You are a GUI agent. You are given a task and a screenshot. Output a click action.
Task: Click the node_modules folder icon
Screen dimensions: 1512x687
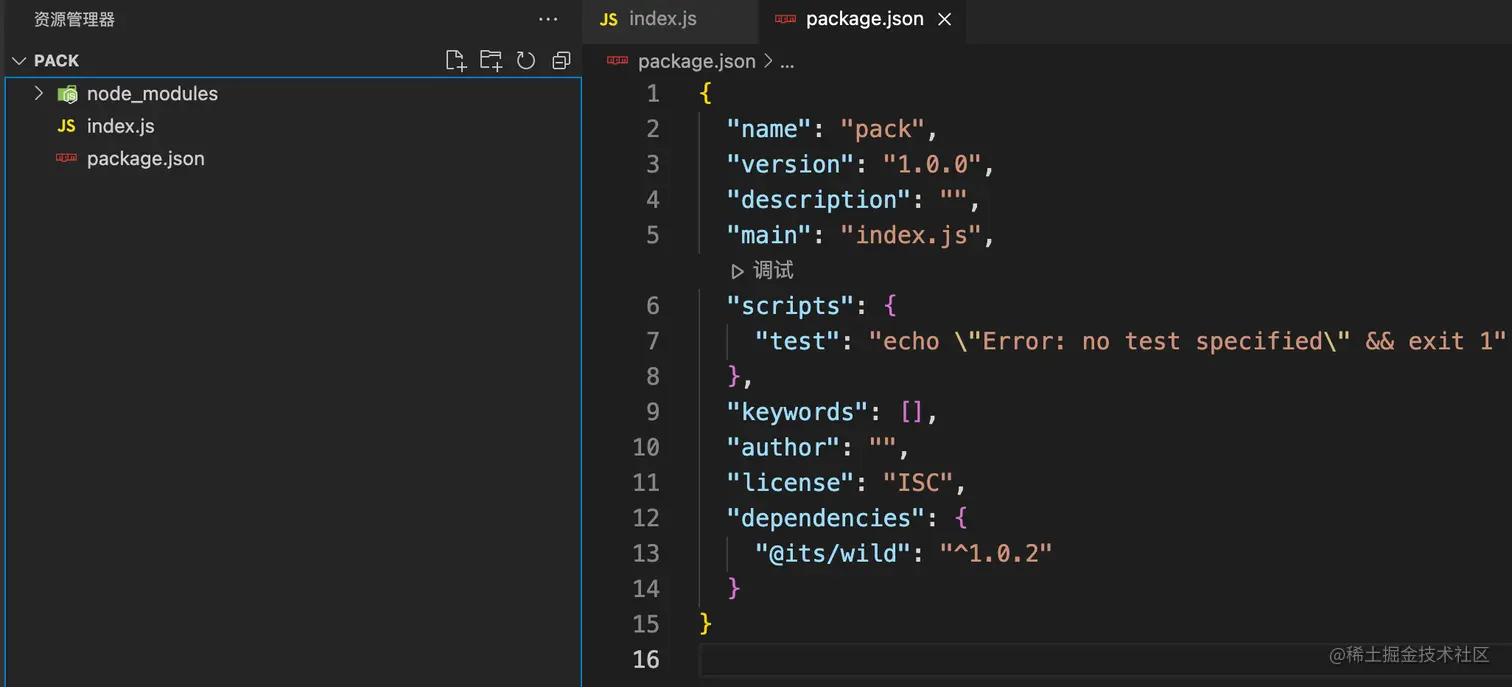pos(67,94)
